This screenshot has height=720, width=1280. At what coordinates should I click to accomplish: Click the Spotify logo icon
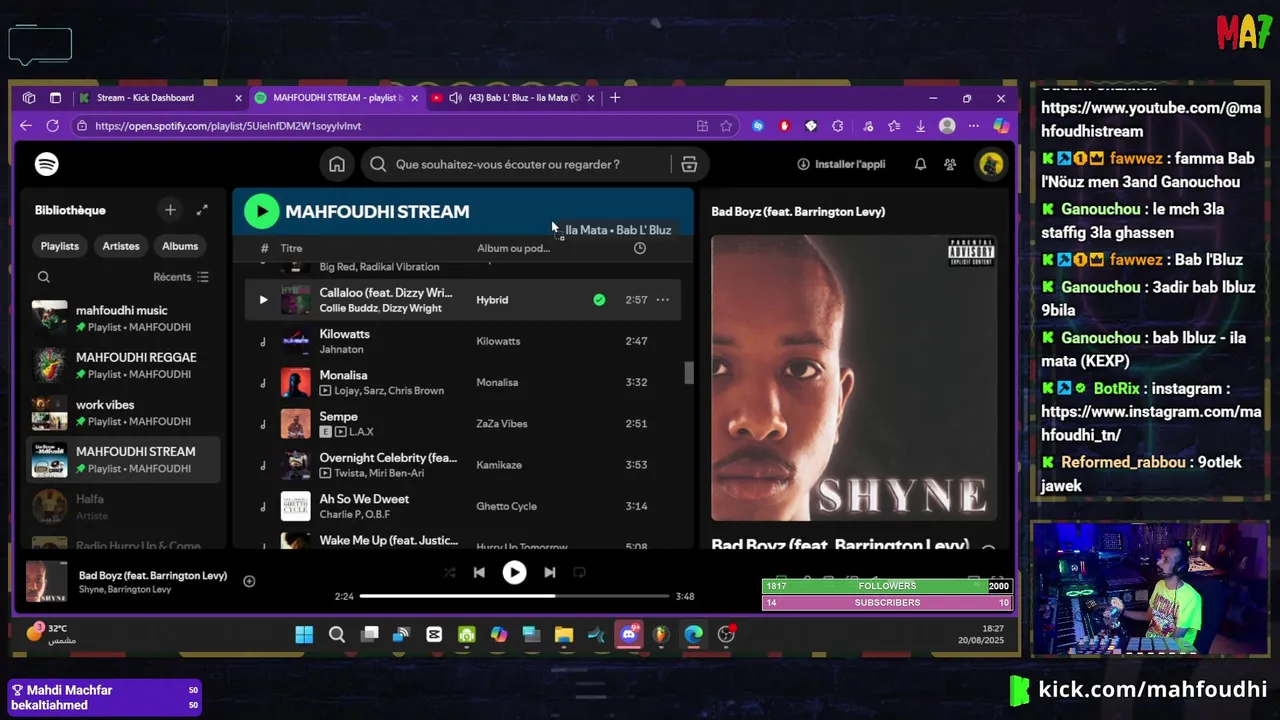pyautogui.click(x=46, y=164)
